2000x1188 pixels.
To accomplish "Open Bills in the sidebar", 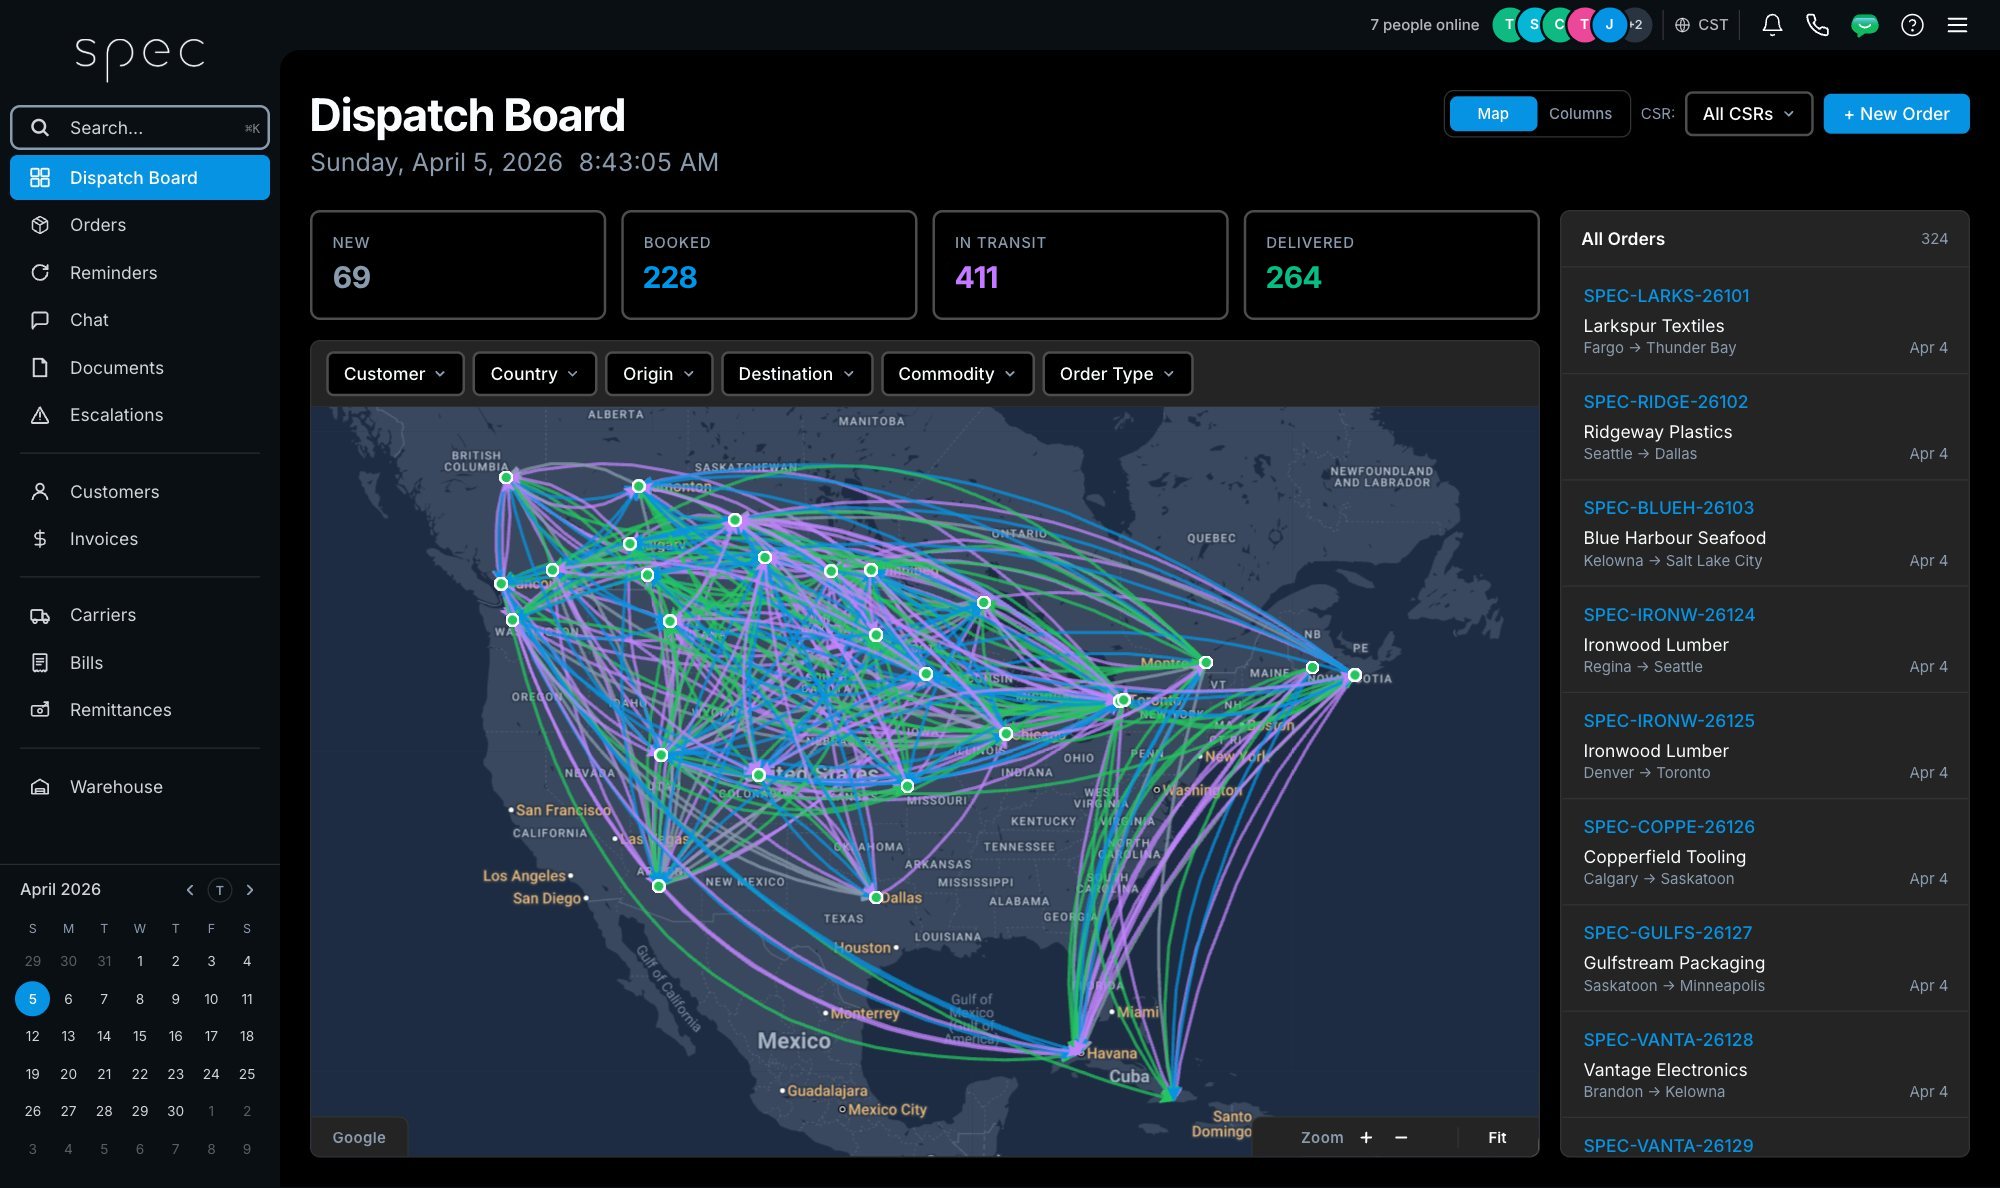I will pos(140,663).
